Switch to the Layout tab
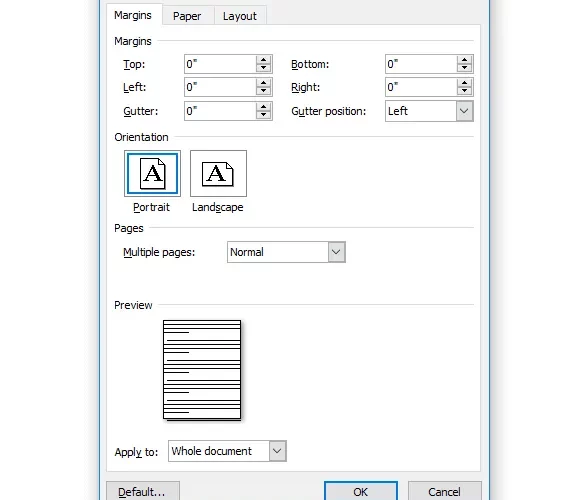 (240, 16)
